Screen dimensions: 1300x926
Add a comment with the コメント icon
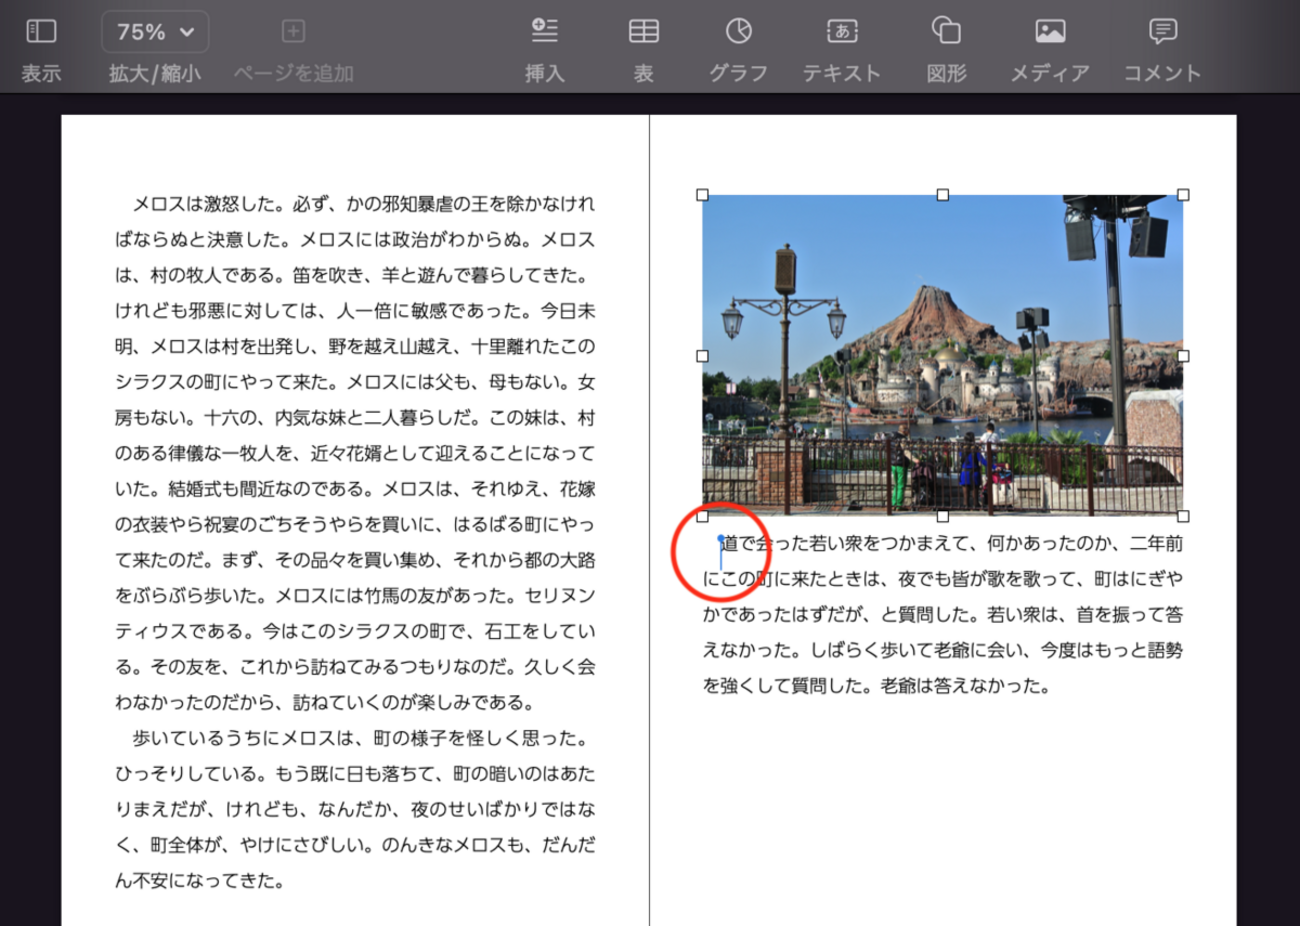[x=1163, y=31]
